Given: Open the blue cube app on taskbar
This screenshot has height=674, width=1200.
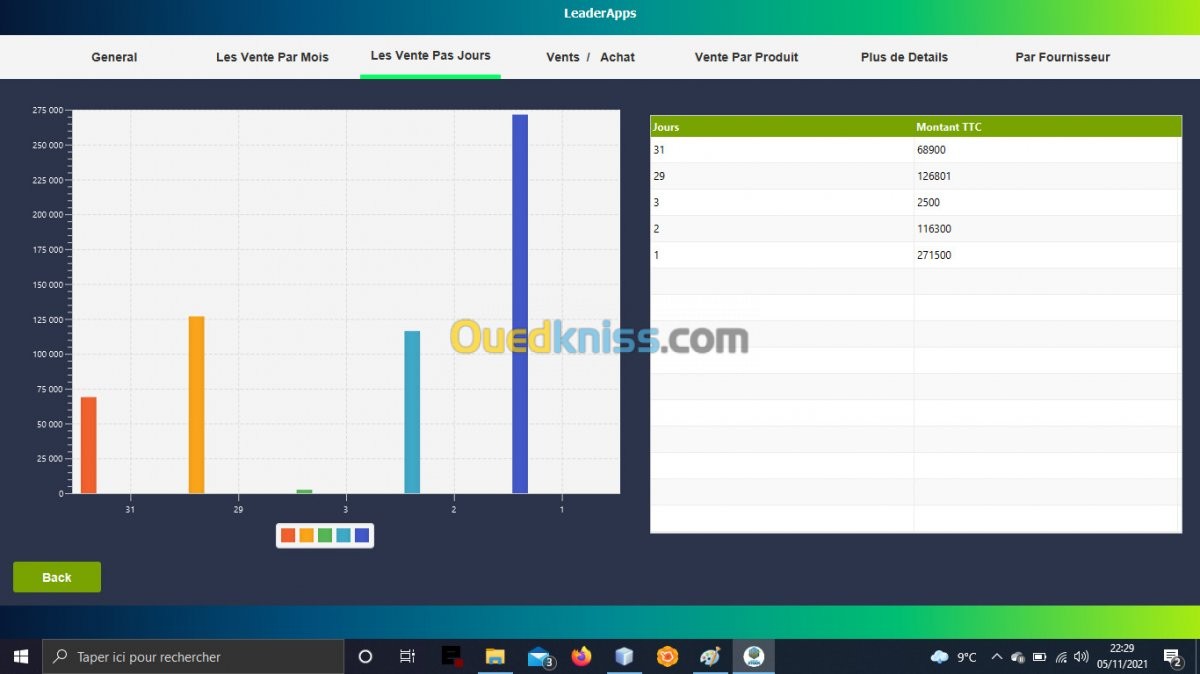Looking at the screenshot, I should (x=624, y=657).
